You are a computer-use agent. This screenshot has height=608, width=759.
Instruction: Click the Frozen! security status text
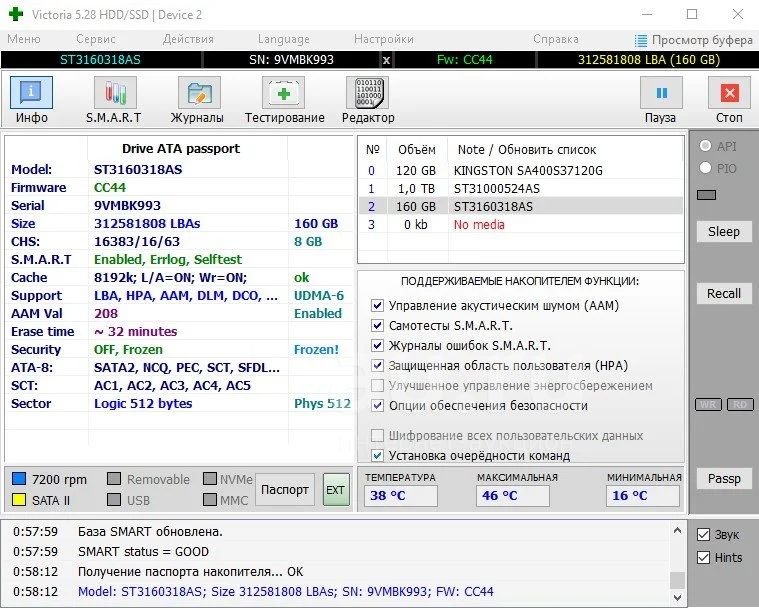point(316,350)
